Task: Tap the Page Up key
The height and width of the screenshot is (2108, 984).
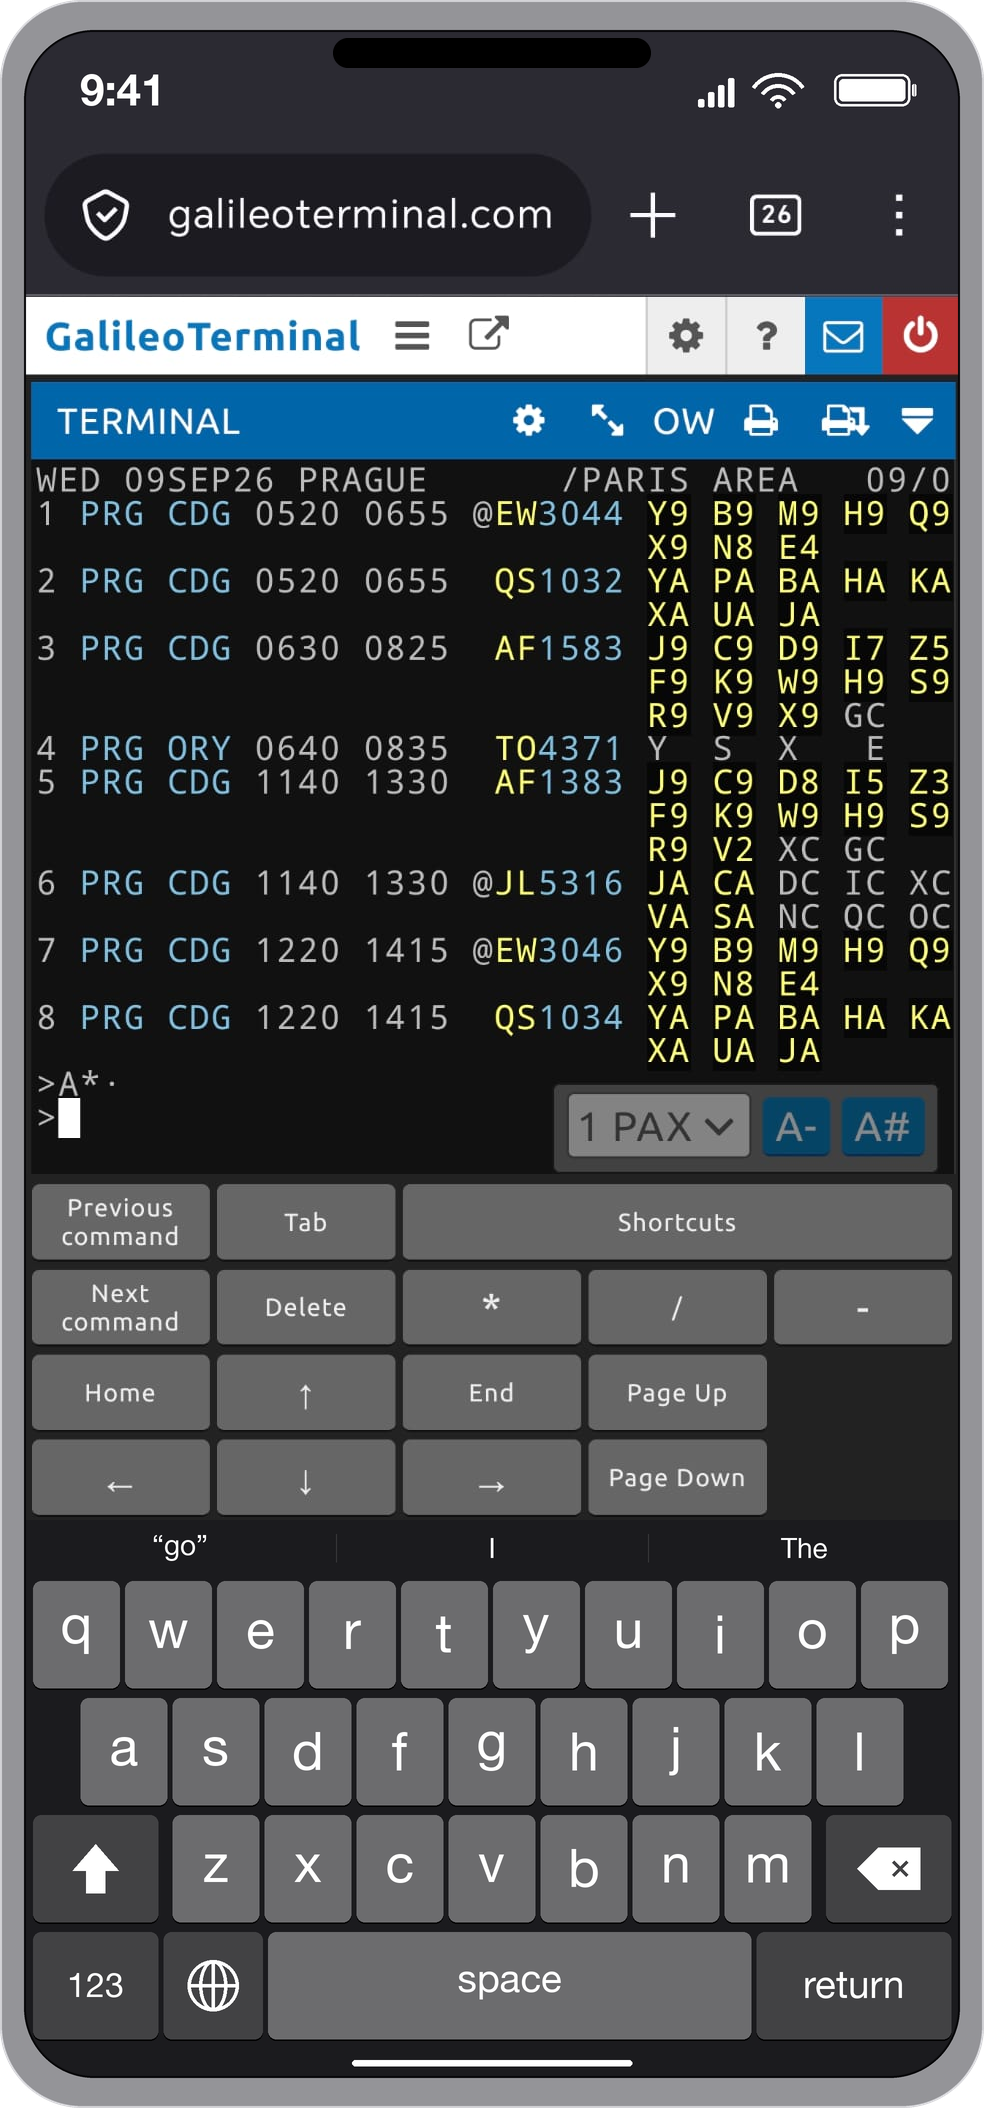Action: (677, 1392)
